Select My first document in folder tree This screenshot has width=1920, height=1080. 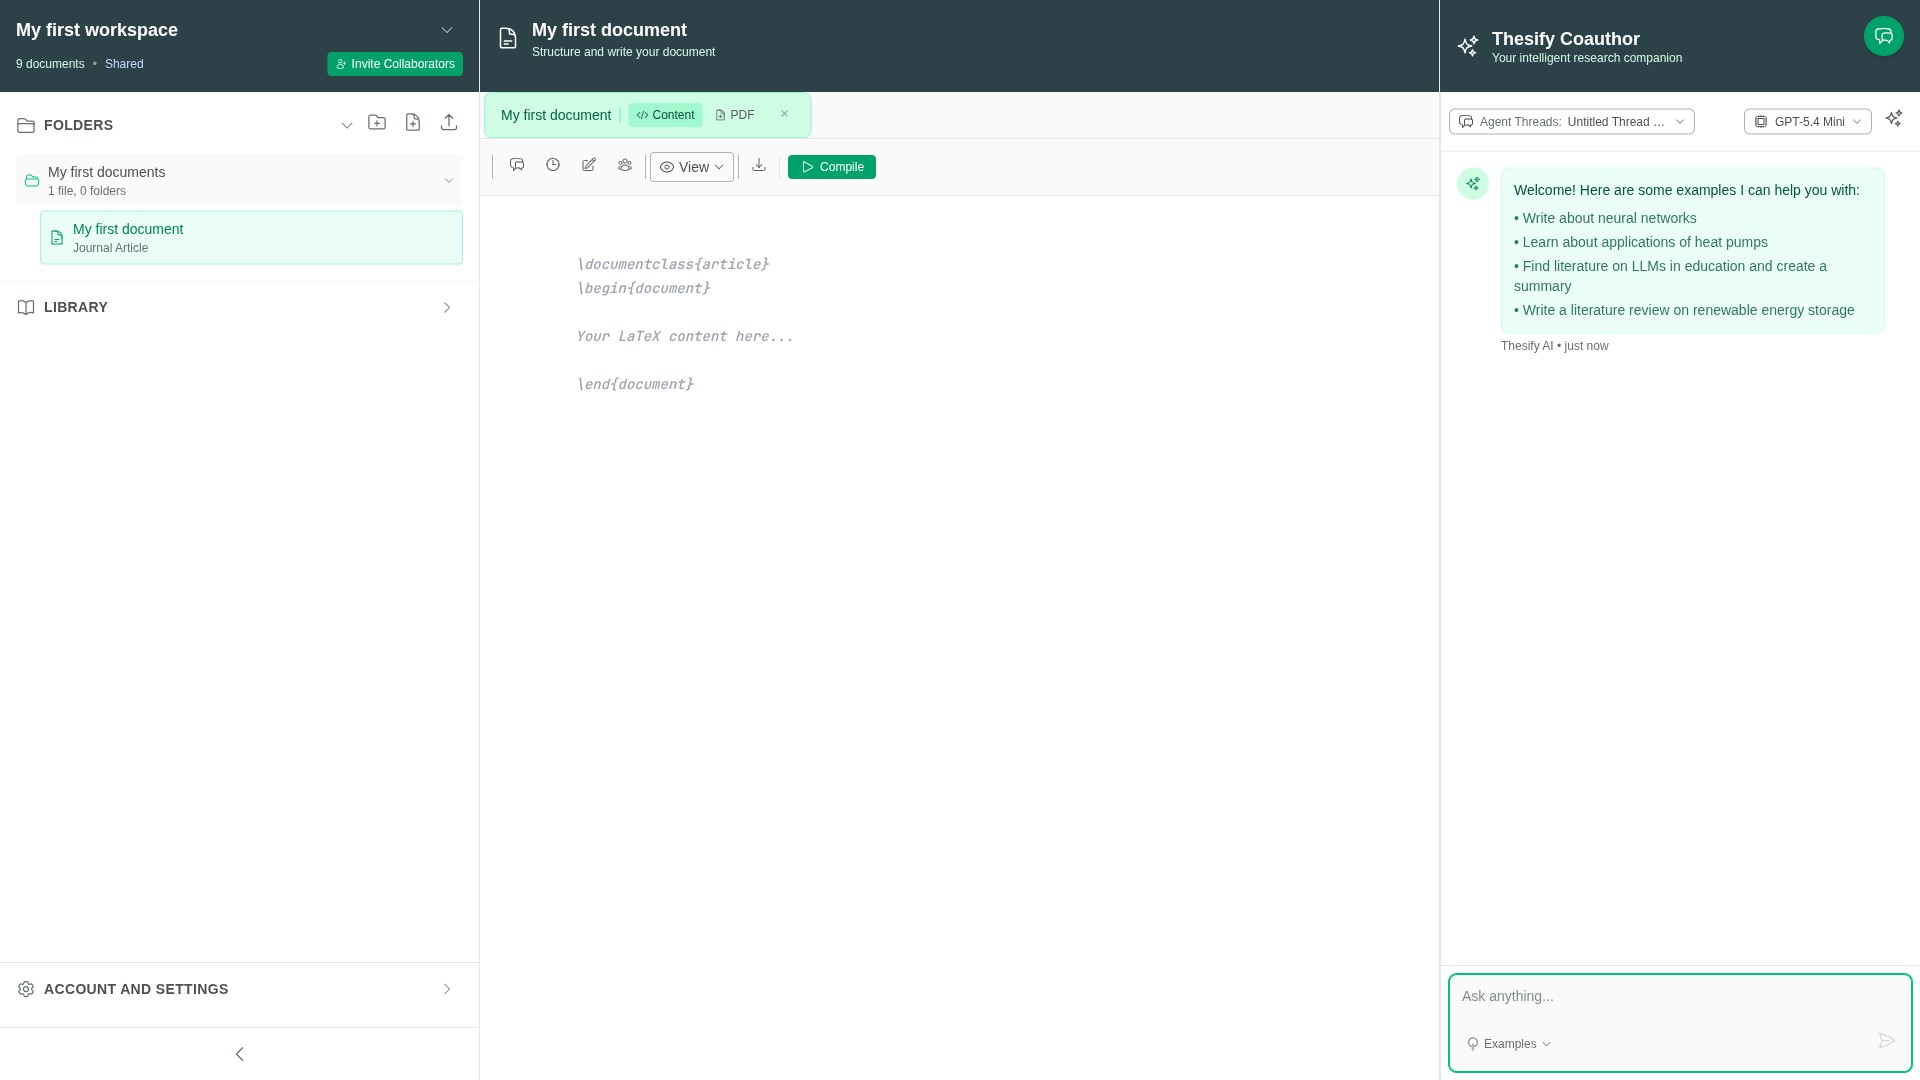[251, 238]
